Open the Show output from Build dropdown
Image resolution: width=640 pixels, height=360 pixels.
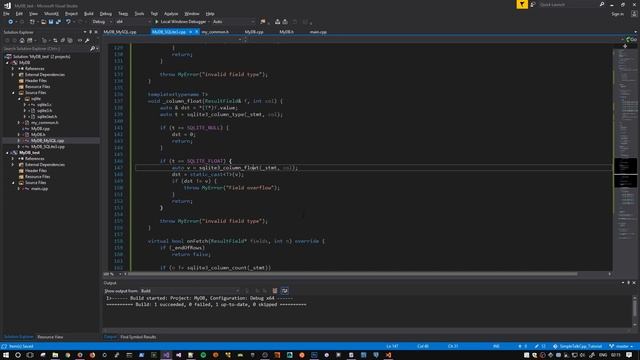point(190,291)
